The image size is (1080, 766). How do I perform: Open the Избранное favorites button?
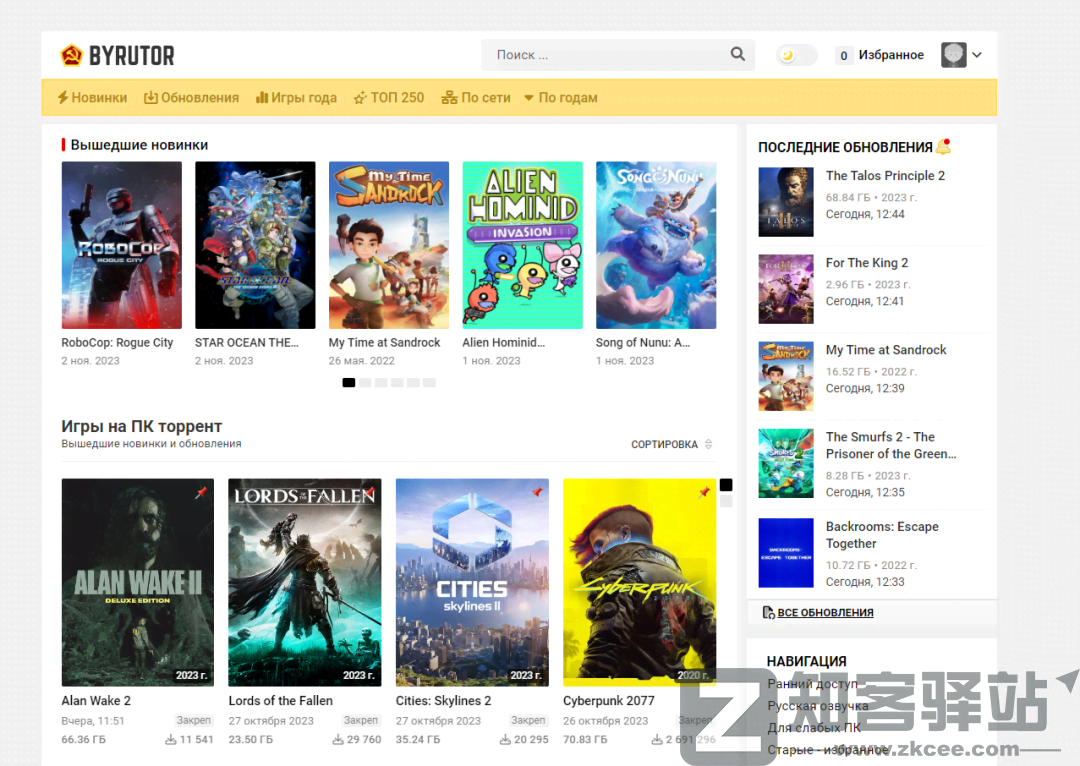(880, 55)
